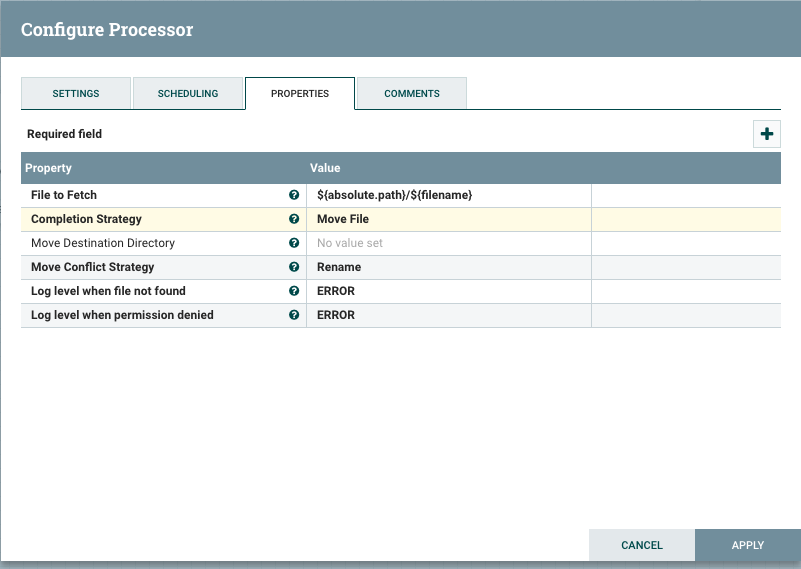This screenshot has height=569, width=801.
Task: Set the 'No value set' destination directory
Action: point(449,243)
